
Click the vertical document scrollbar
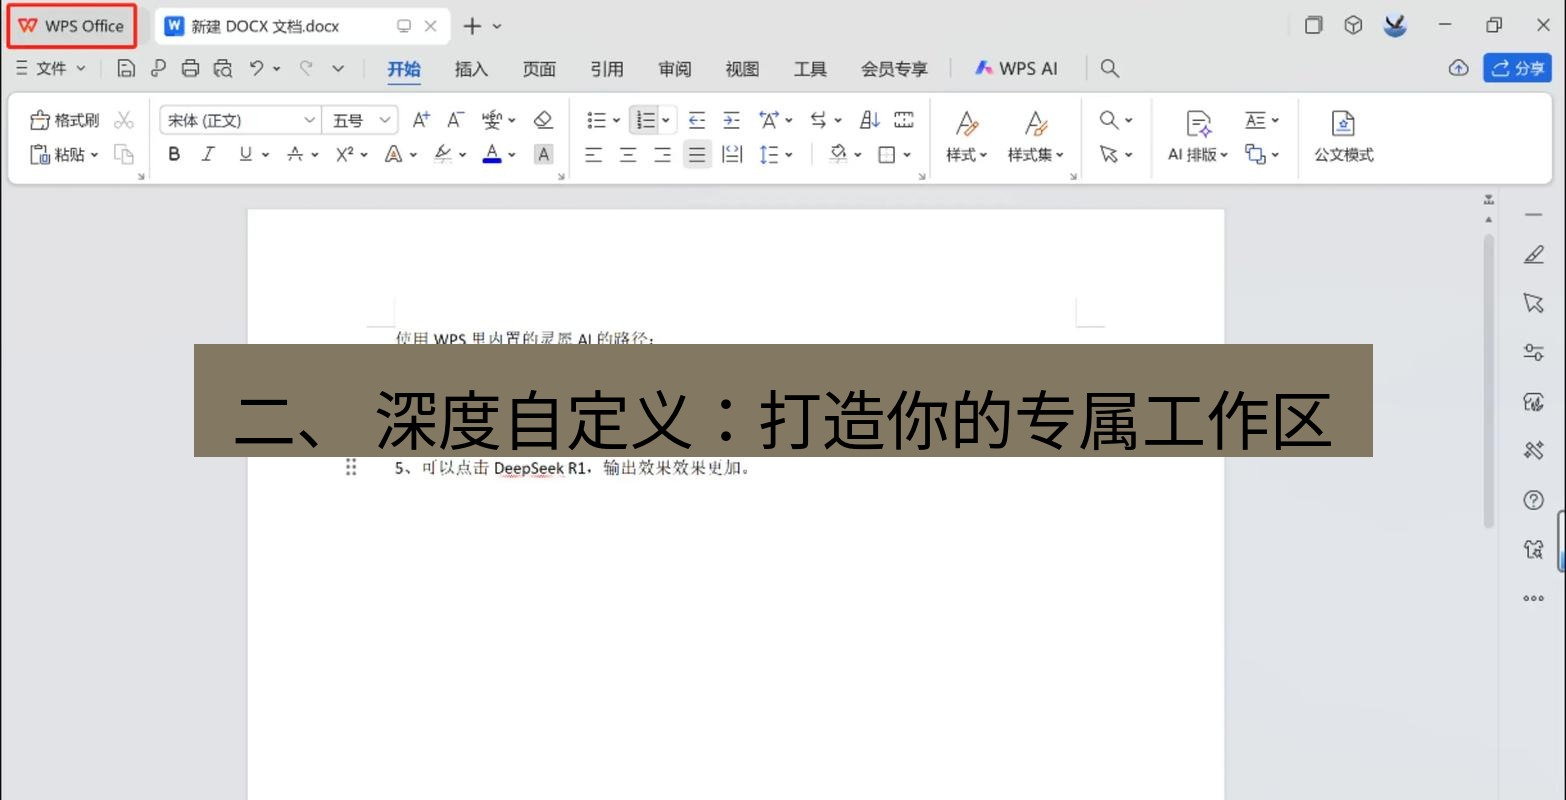click(1489, 380)
